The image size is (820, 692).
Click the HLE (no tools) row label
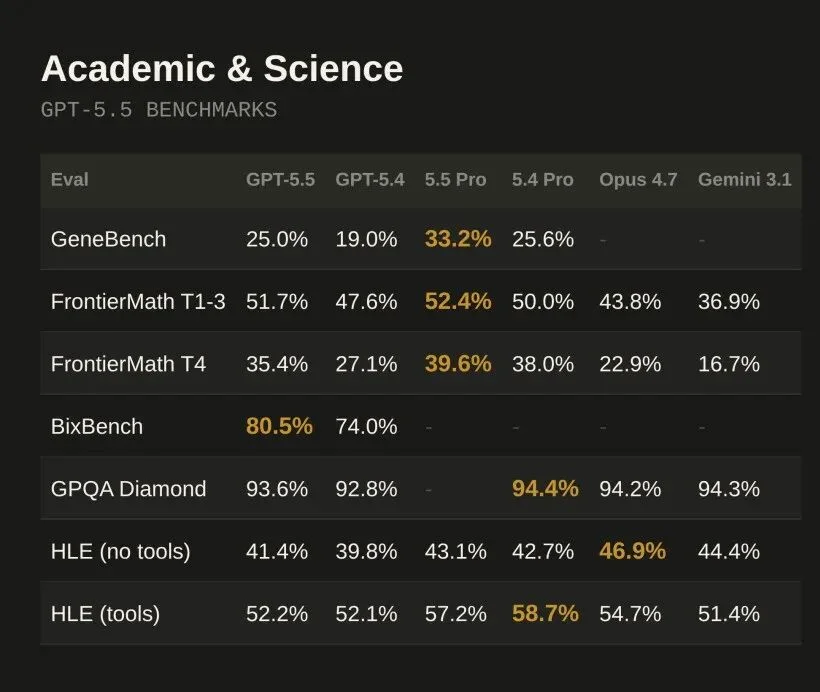120,551
